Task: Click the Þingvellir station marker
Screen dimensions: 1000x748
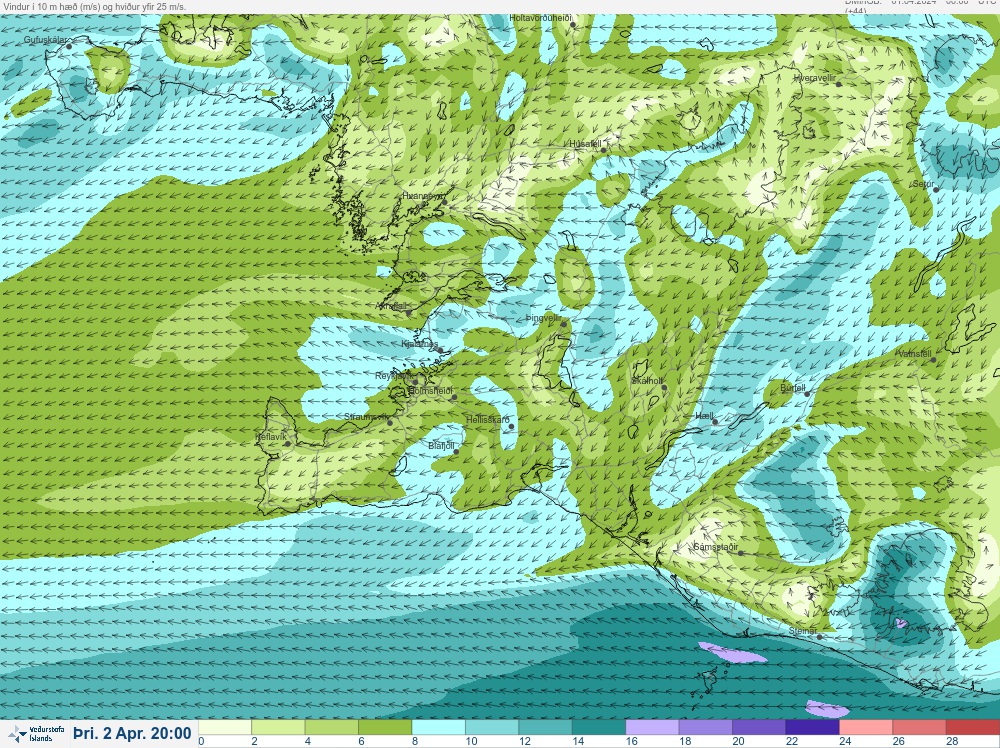Action: tap(564, 325)
